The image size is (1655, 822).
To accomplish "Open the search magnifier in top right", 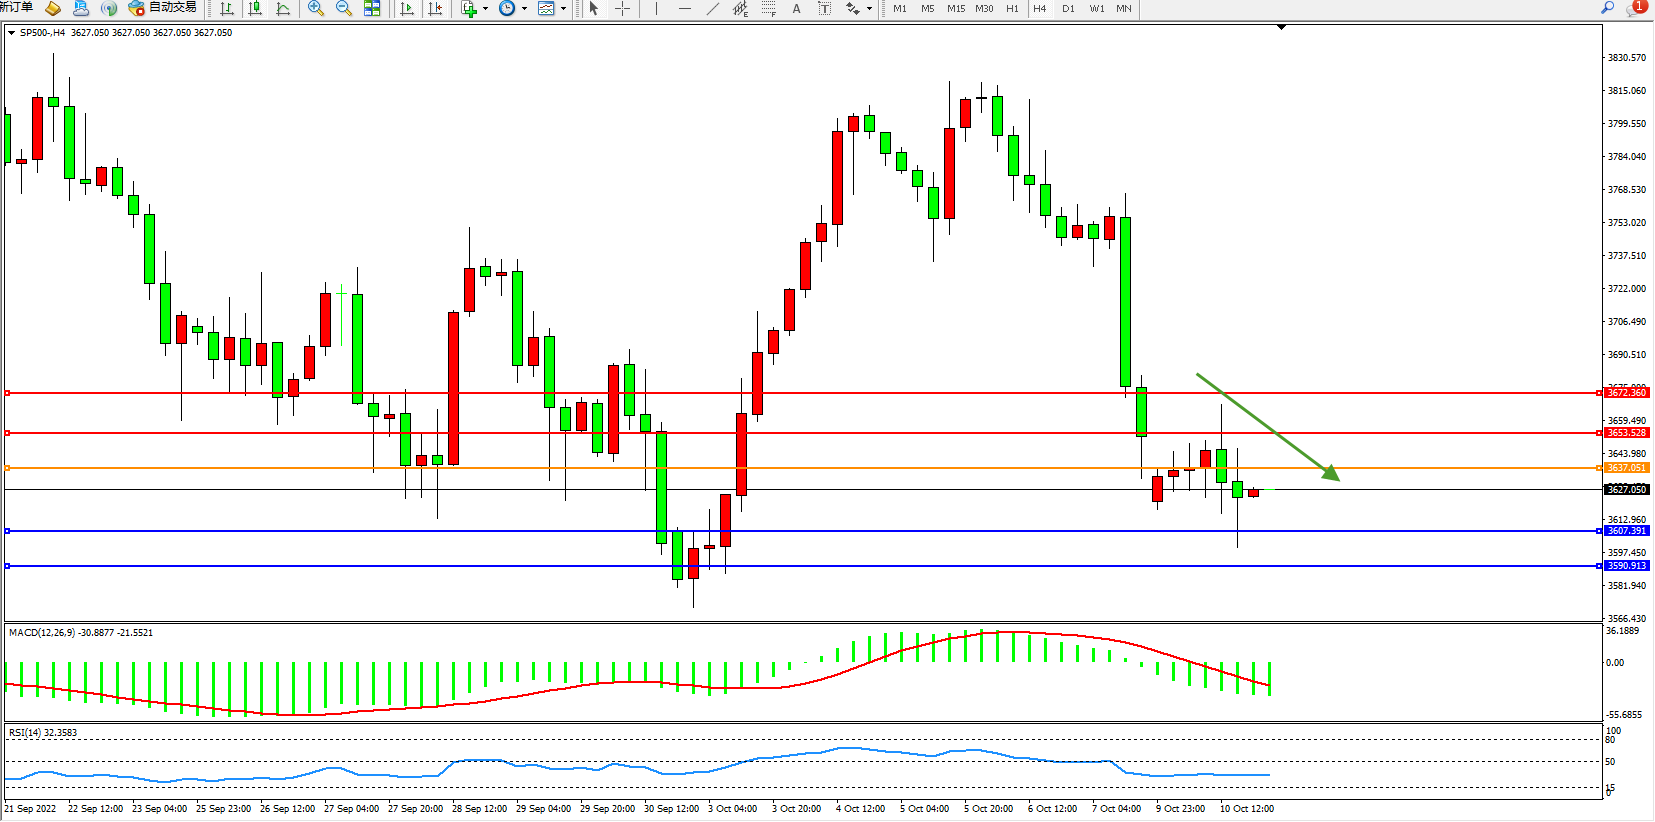I will click(1608, 8).
